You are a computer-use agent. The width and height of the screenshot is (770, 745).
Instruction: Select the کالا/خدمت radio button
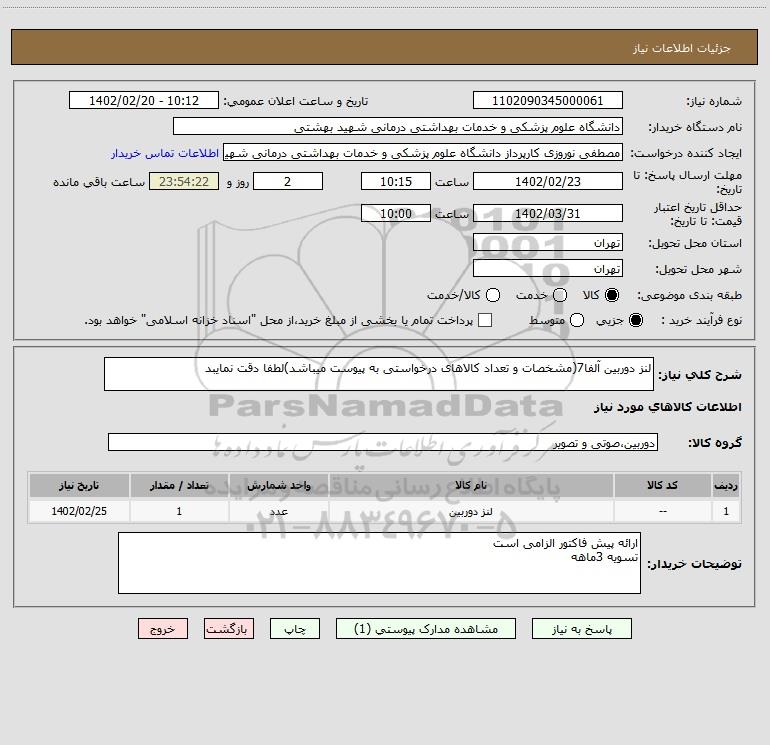coord(493,295)
